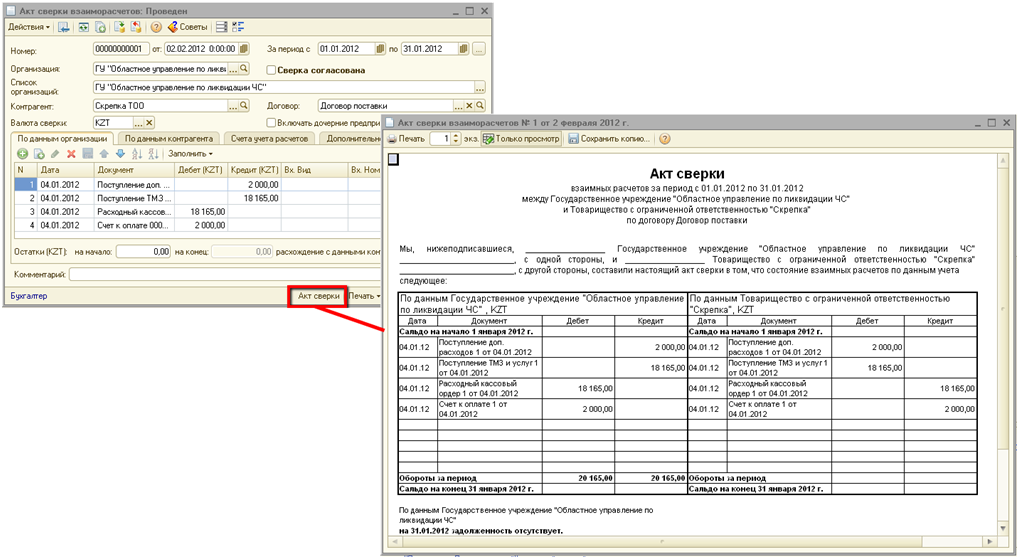Viewport: 1019px width, 559px height.
Task: Click Сохранить копию button in preview
Action: pyautogui.click(x=608, y=139)
